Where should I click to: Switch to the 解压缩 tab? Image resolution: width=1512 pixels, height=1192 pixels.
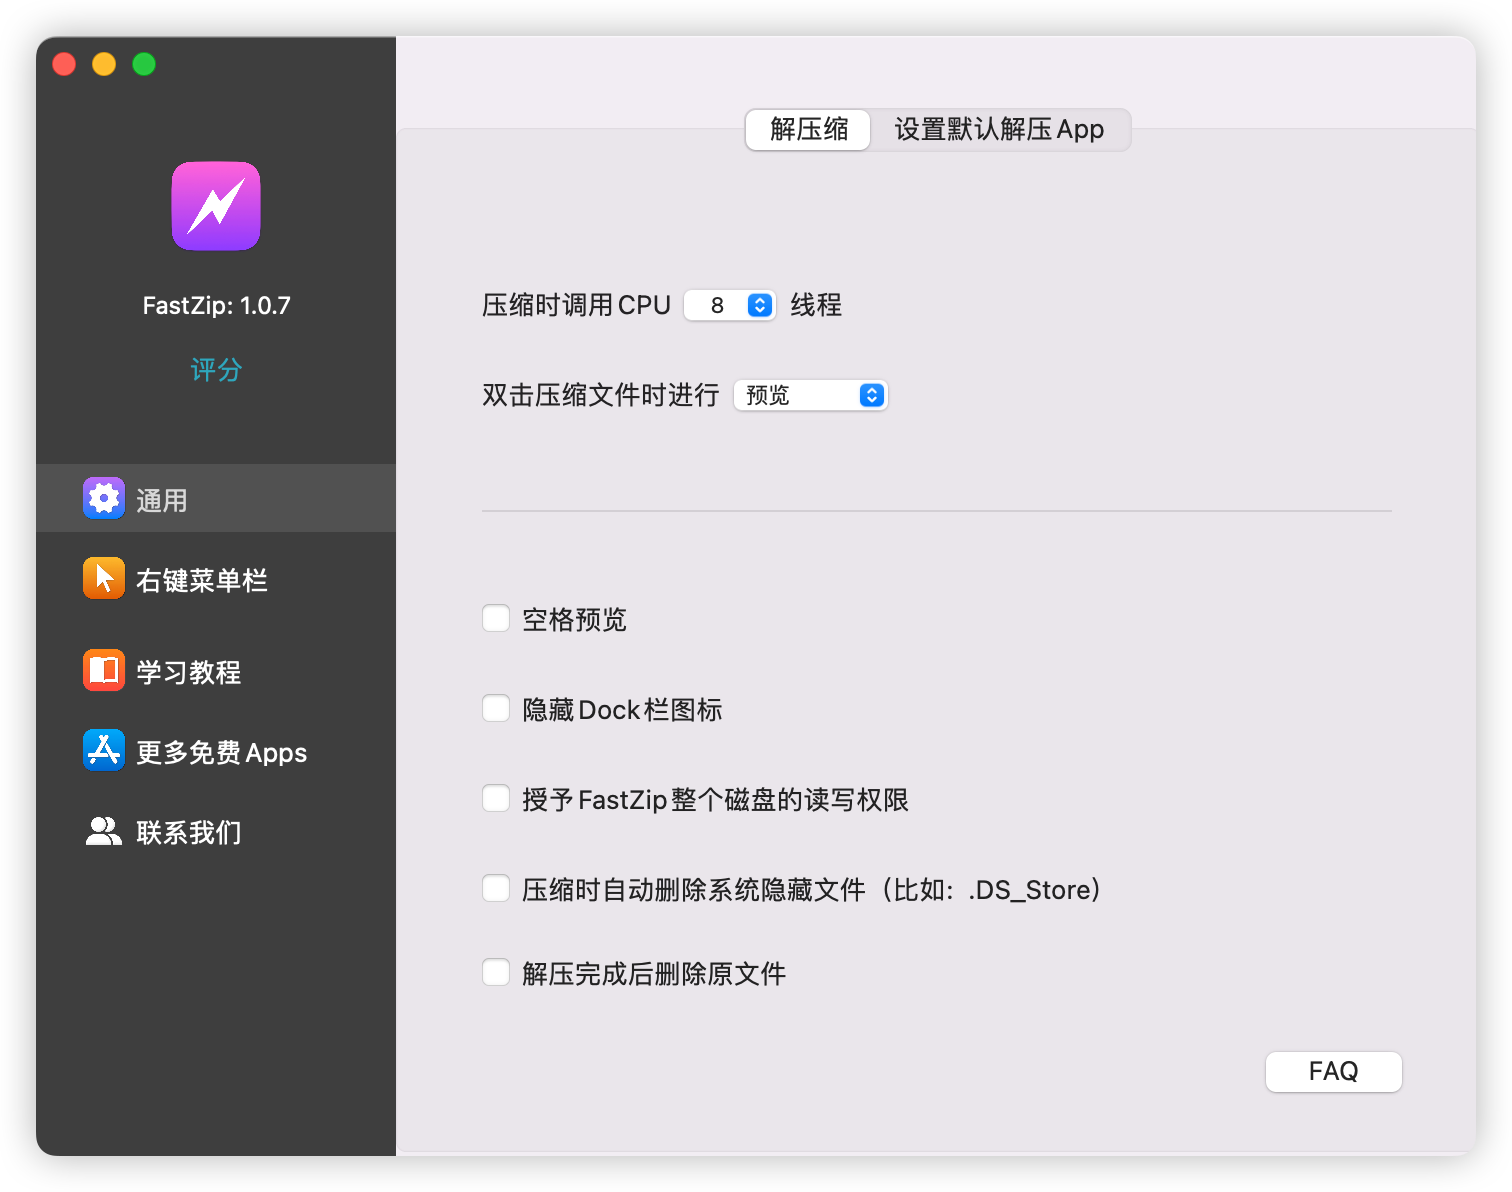(x=807, y=130)
